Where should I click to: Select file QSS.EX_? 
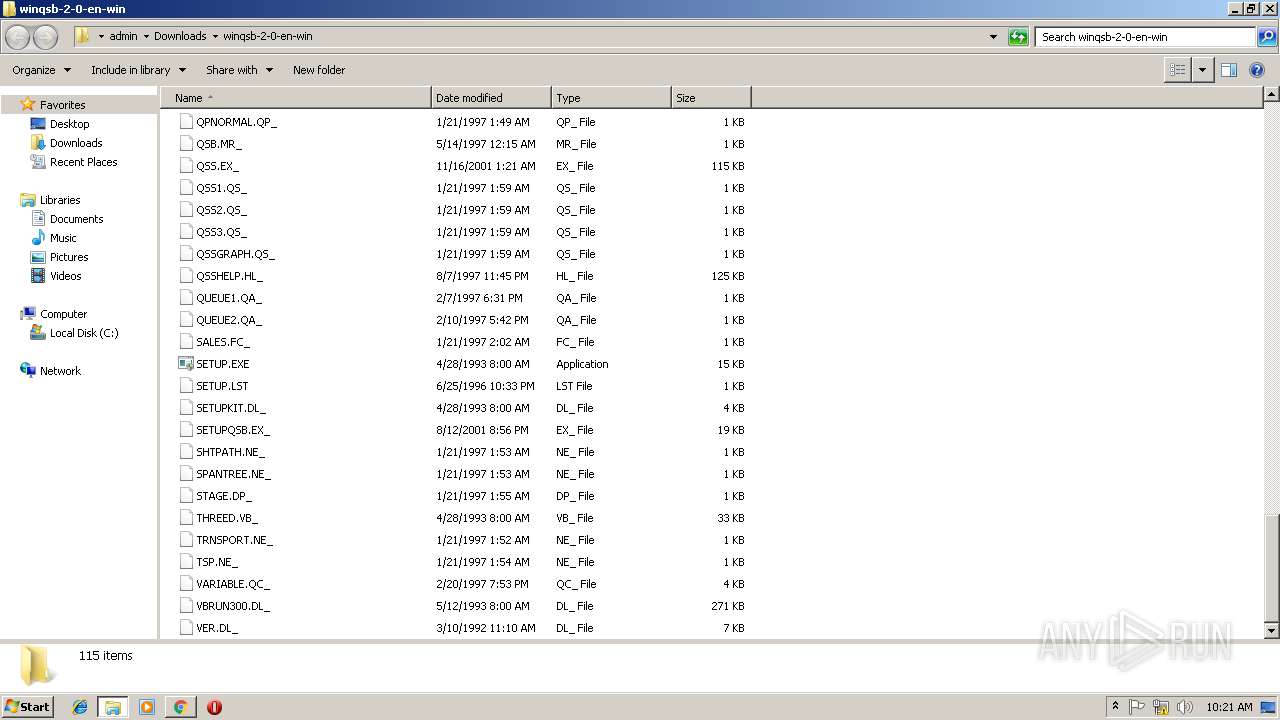pyautogui.click(x=217, y=166)
